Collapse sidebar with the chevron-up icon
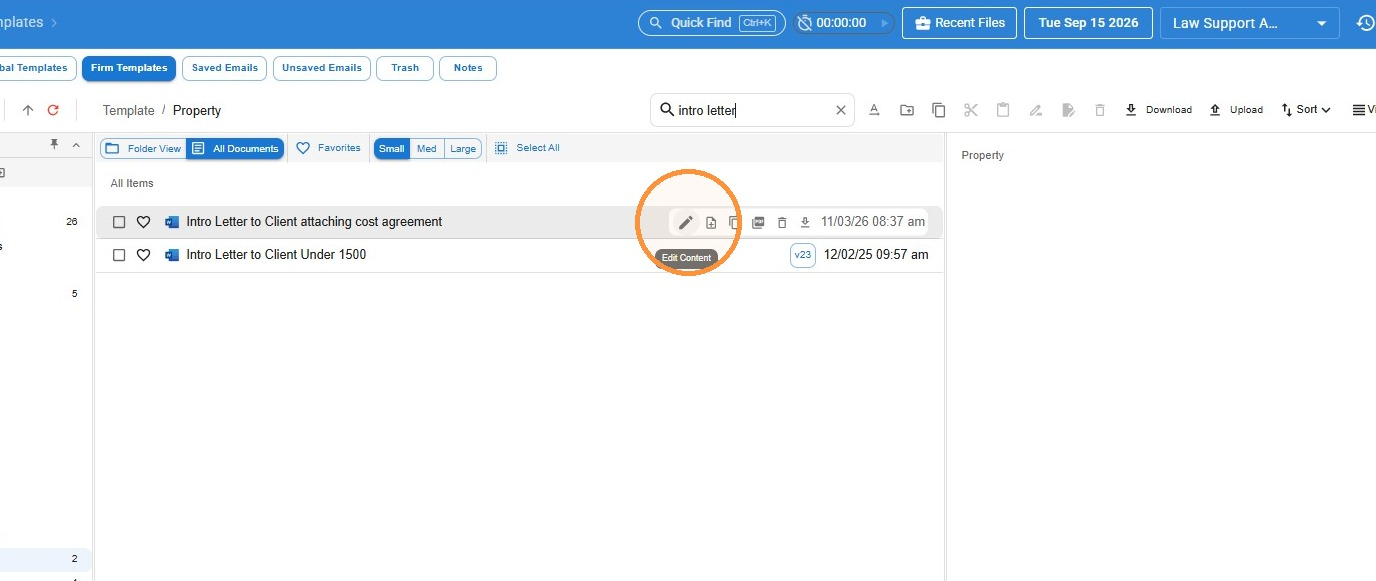 pos(75,145)
